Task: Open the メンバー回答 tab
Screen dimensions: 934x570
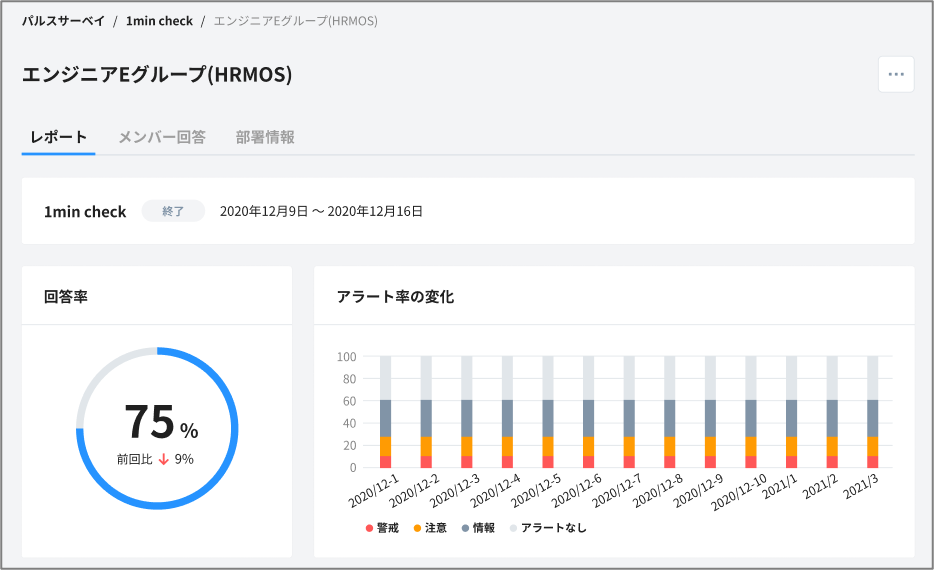Action: point(161,137)
